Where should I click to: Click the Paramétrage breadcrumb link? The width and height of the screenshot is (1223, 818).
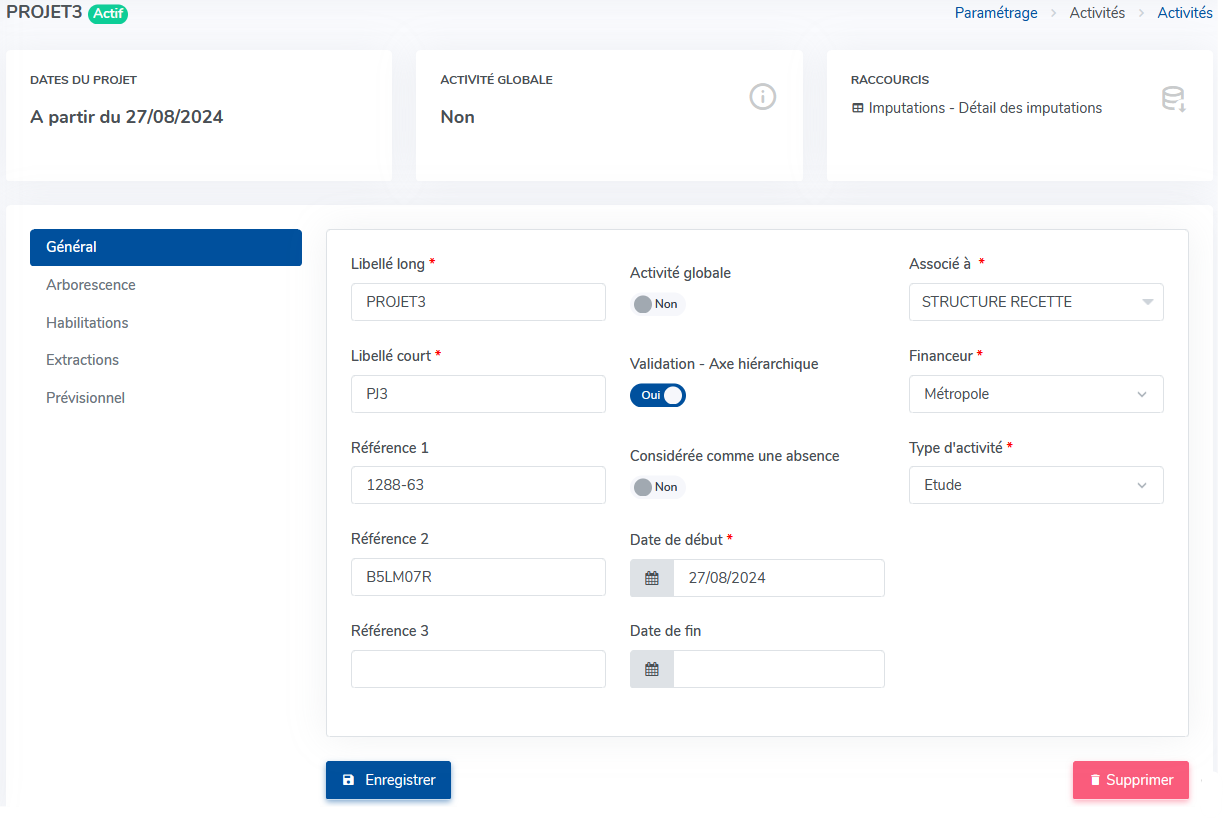pyautogui.click(x=995, y=13)
